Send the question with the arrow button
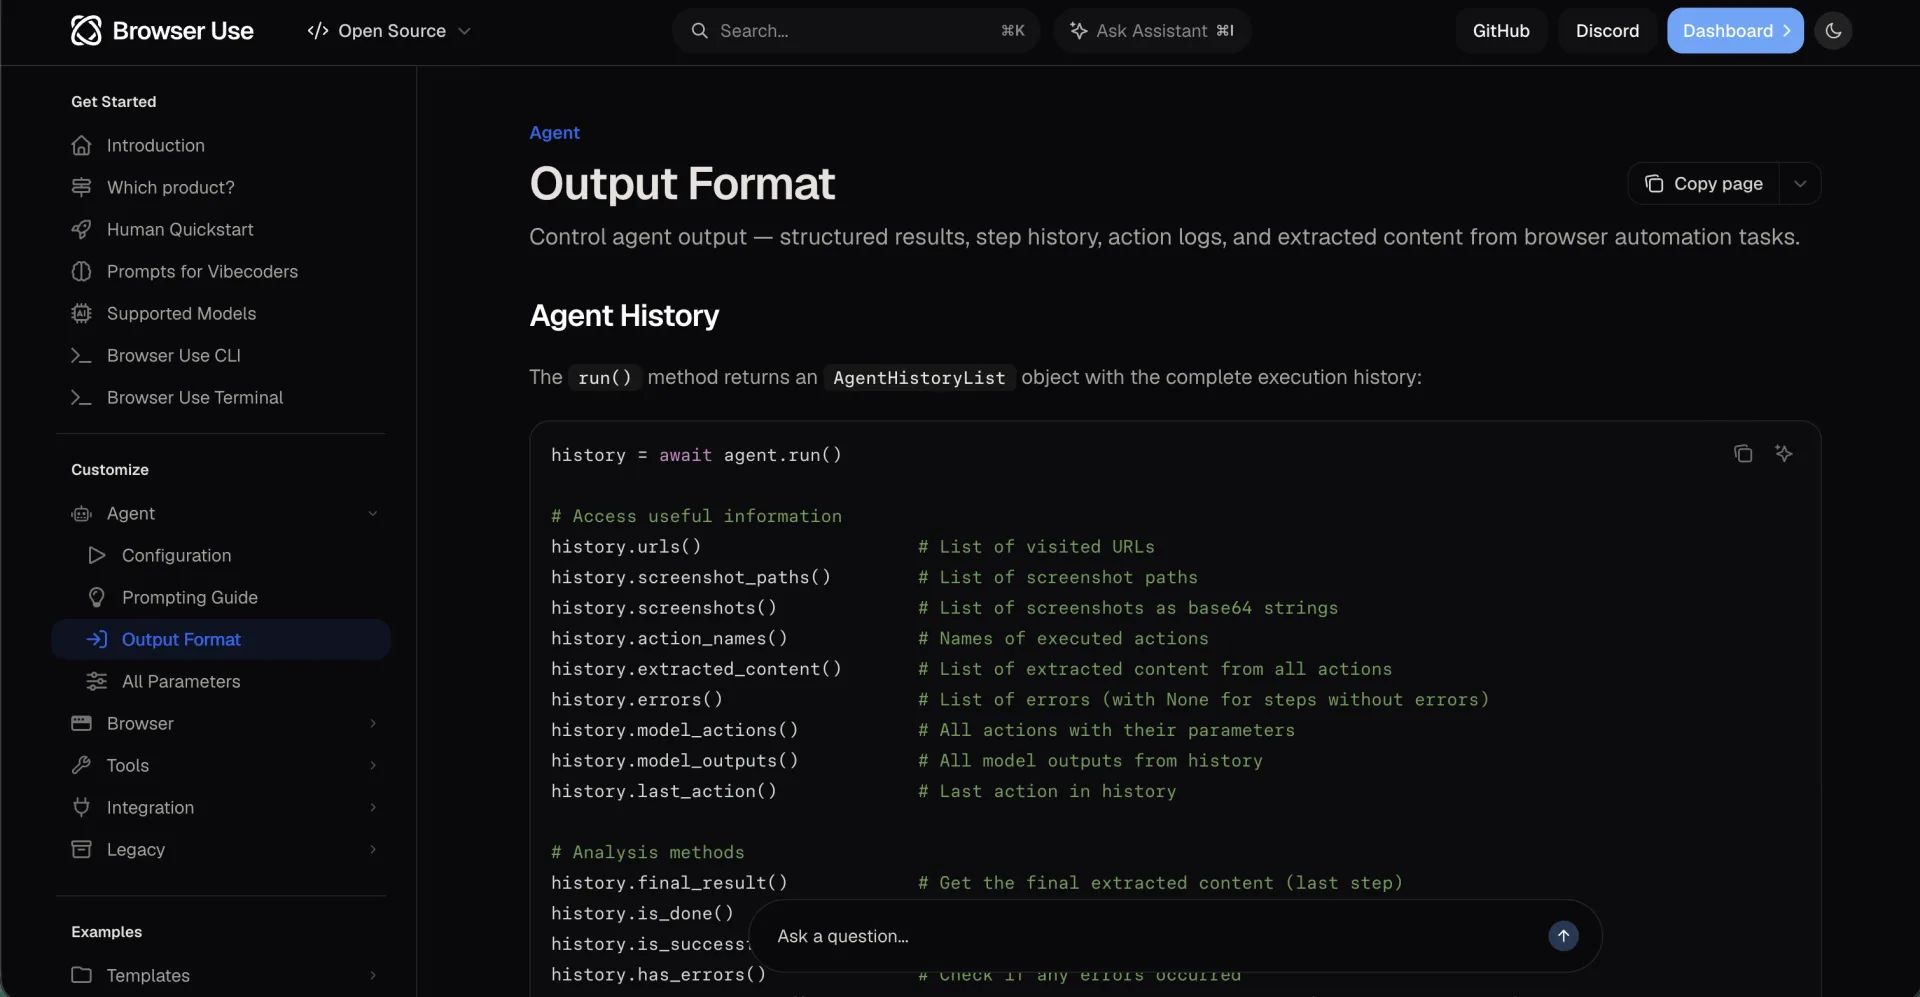Image resolution: width=1920 pixels, height=997 pixels. 1564,936
